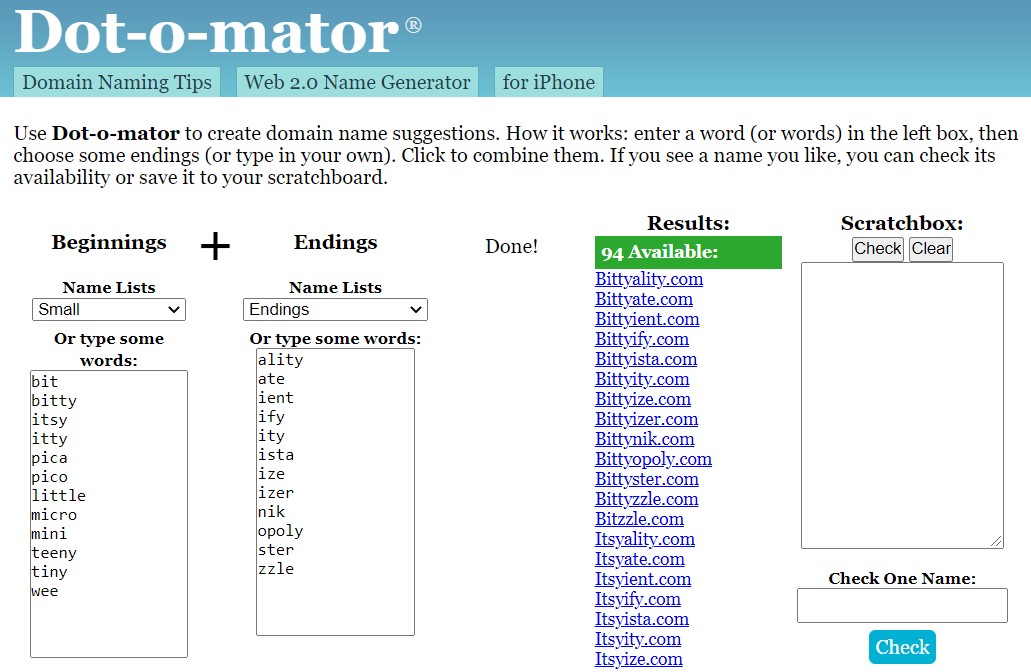Open the Bittyity.com result link
The height and width of the screenshot is (672, 1031).
642,379
